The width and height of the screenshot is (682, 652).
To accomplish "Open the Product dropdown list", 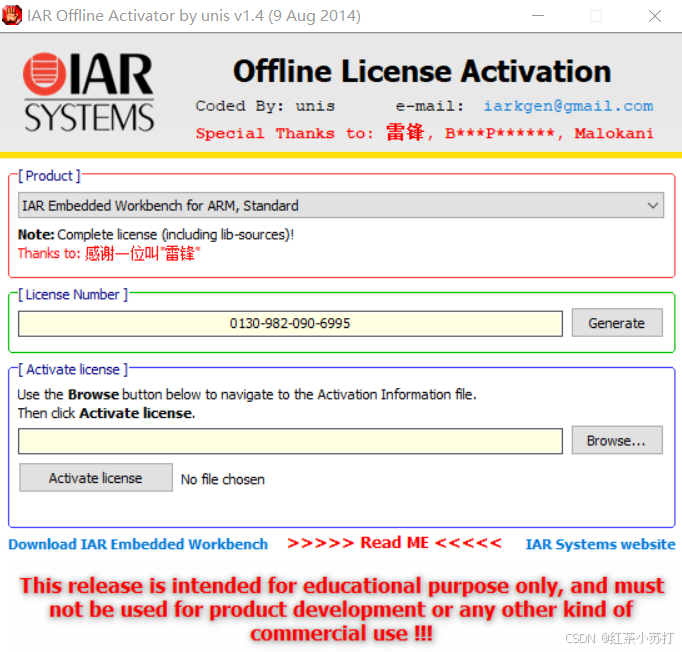I will point(341,205).
